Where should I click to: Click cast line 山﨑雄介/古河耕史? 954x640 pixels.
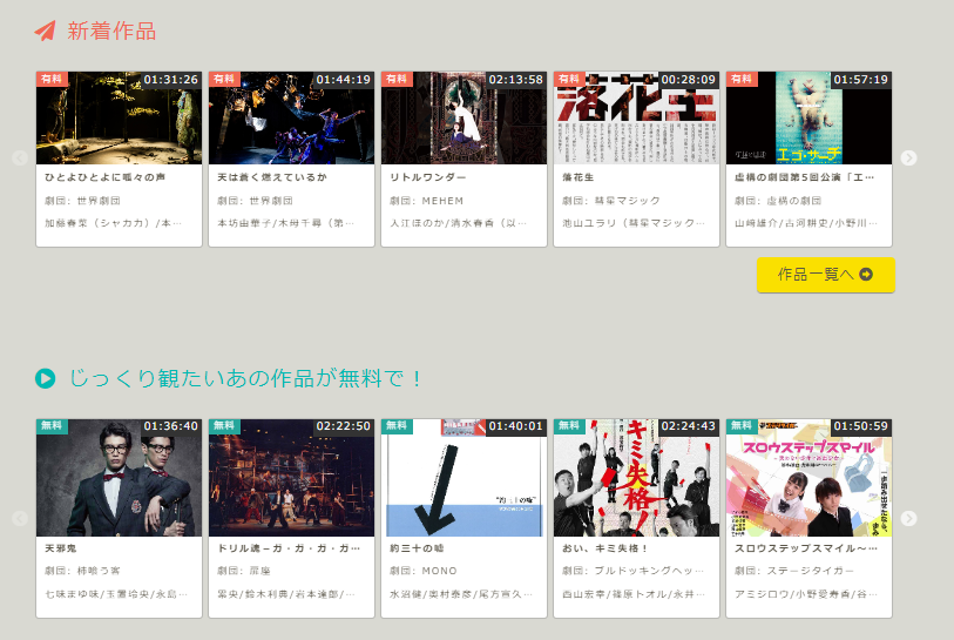[x=806, y=223]
